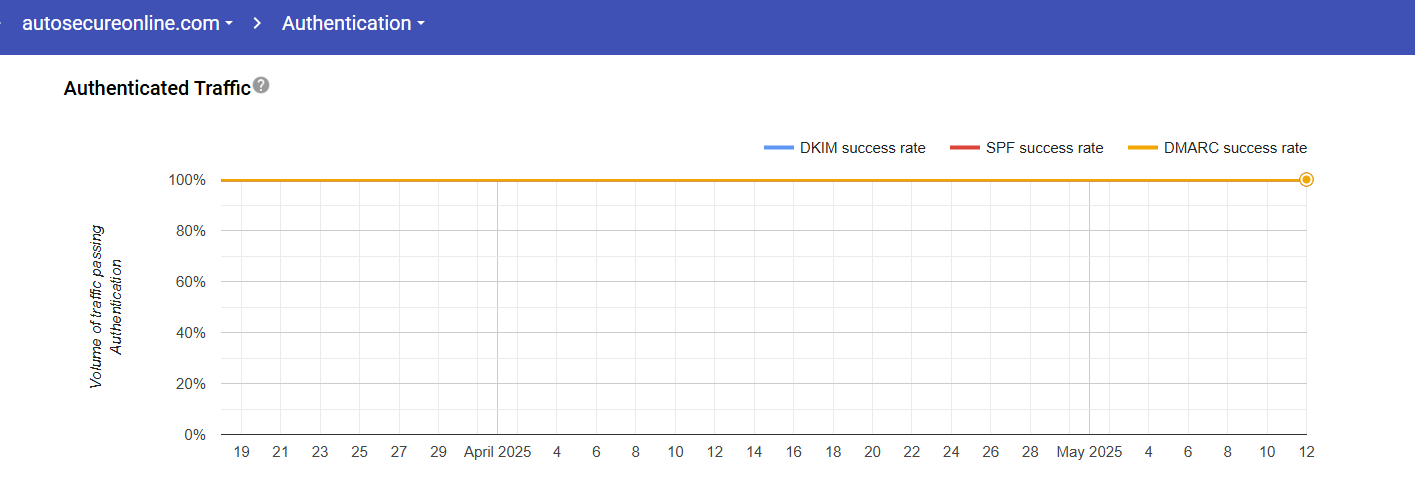Viewport: 1415px width, 501px height.
Task: Click the blue DKIM legend line swatch
Action: (x=778, y=148)
